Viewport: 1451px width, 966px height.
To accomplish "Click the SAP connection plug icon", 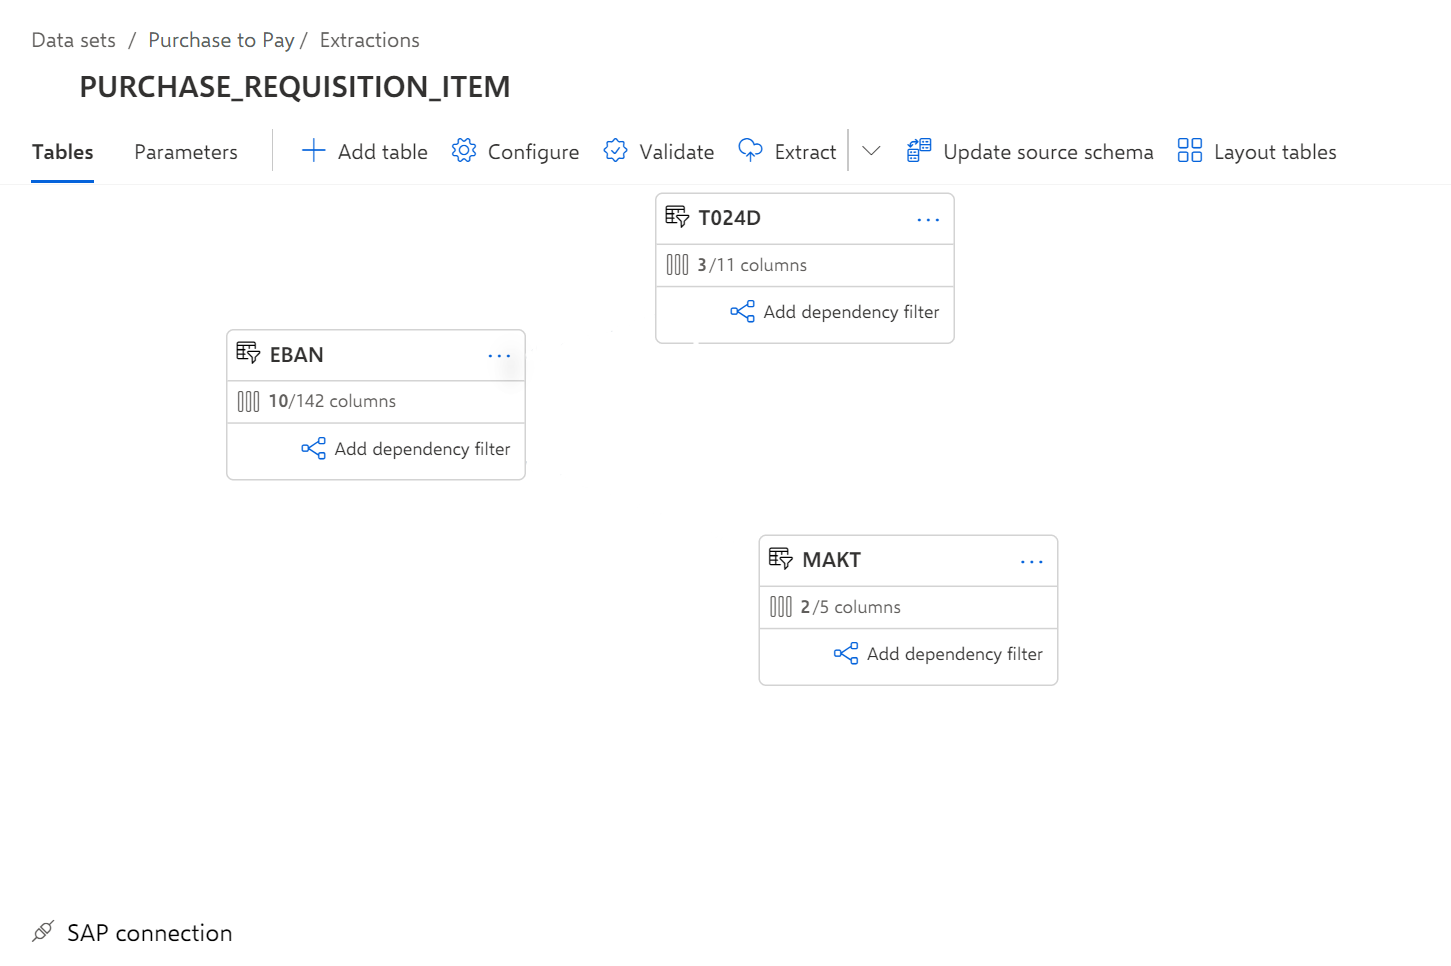I will click(x=43, y=932).
